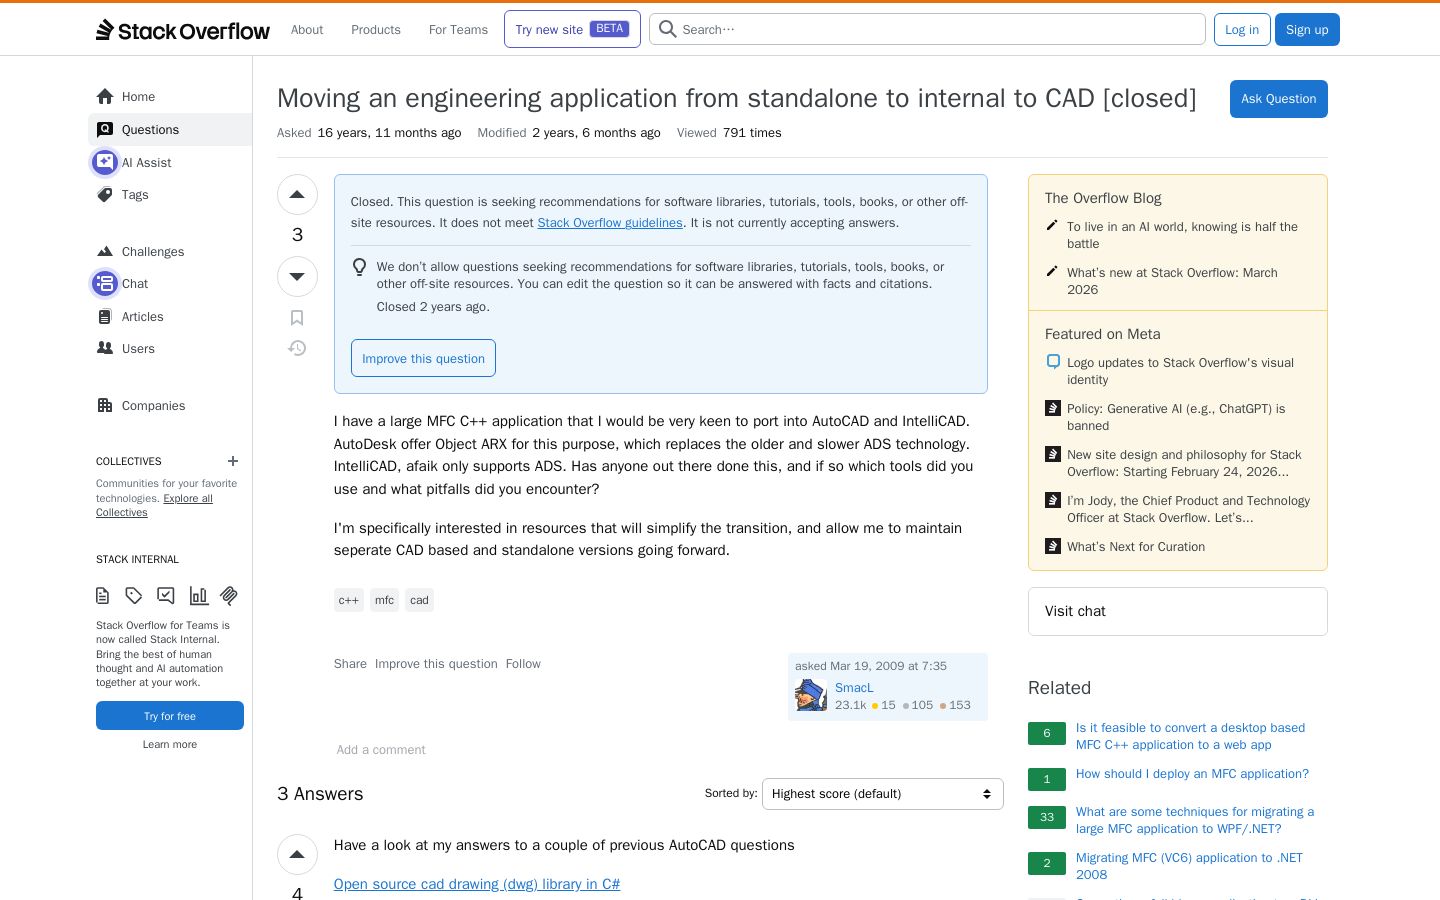Add a collective with plus icon

(233, 461)
